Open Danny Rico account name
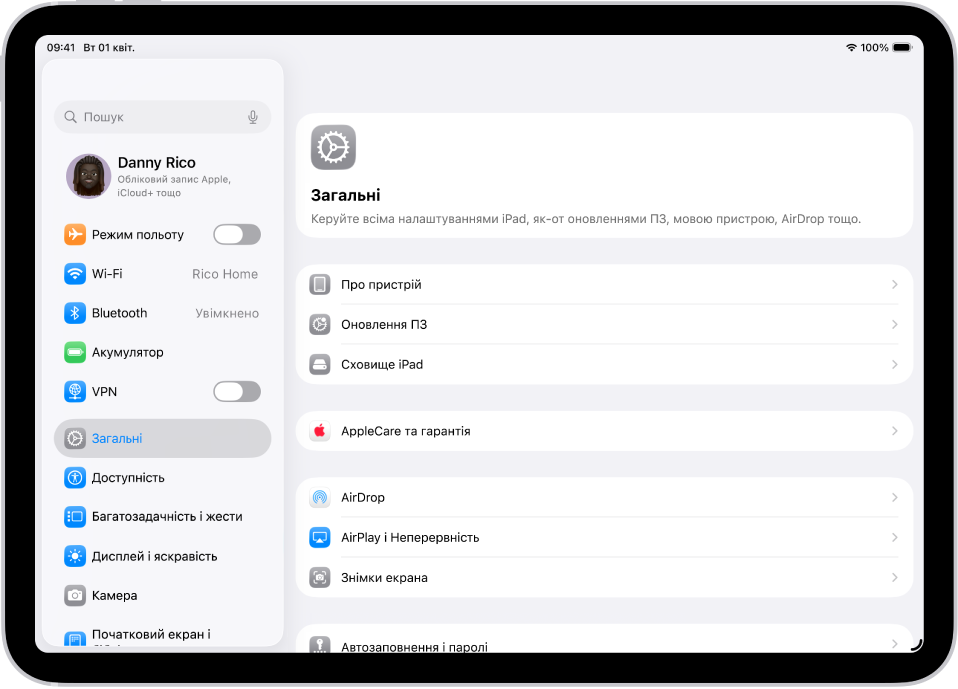Viewport: 958px width, 689px height. tap(156, 162)
